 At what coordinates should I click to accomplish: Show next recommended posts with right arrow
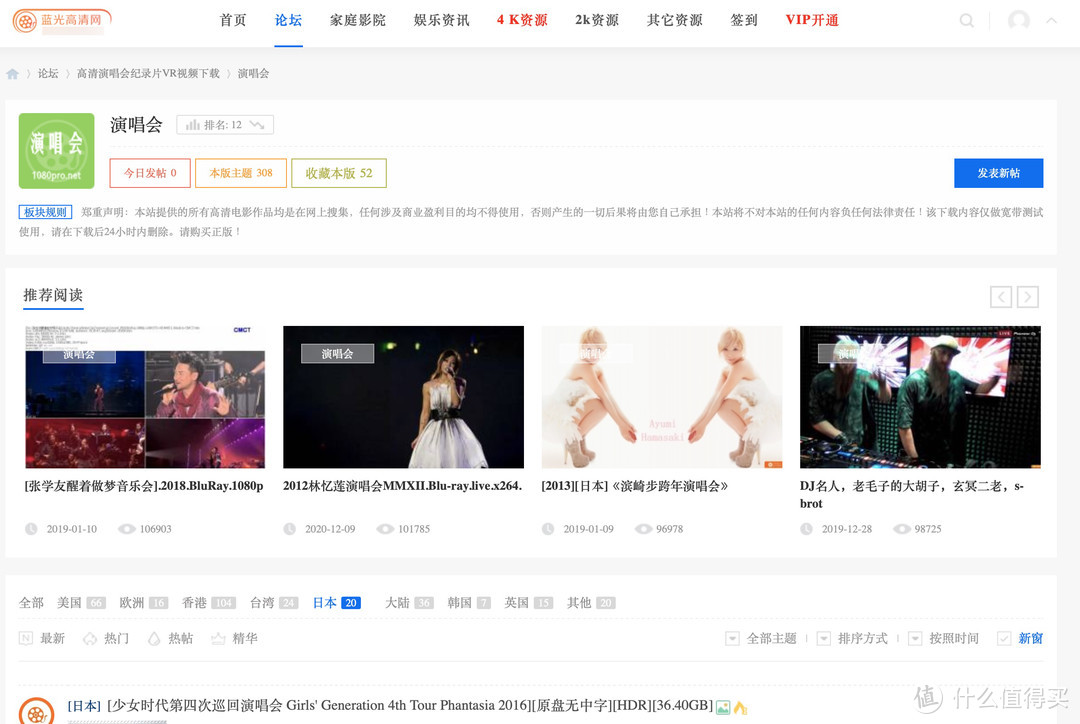[1027, 297]
